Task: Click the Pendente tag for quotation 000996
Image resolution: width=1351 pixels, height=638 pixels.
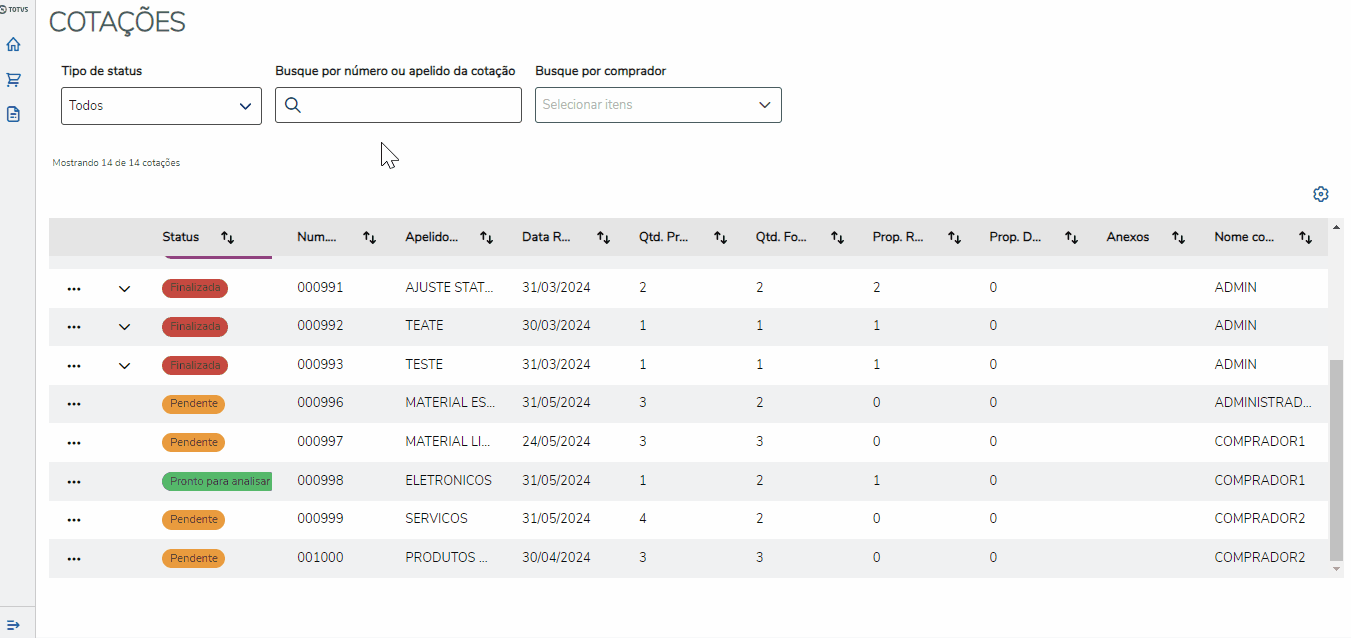Action: point(193,404)
